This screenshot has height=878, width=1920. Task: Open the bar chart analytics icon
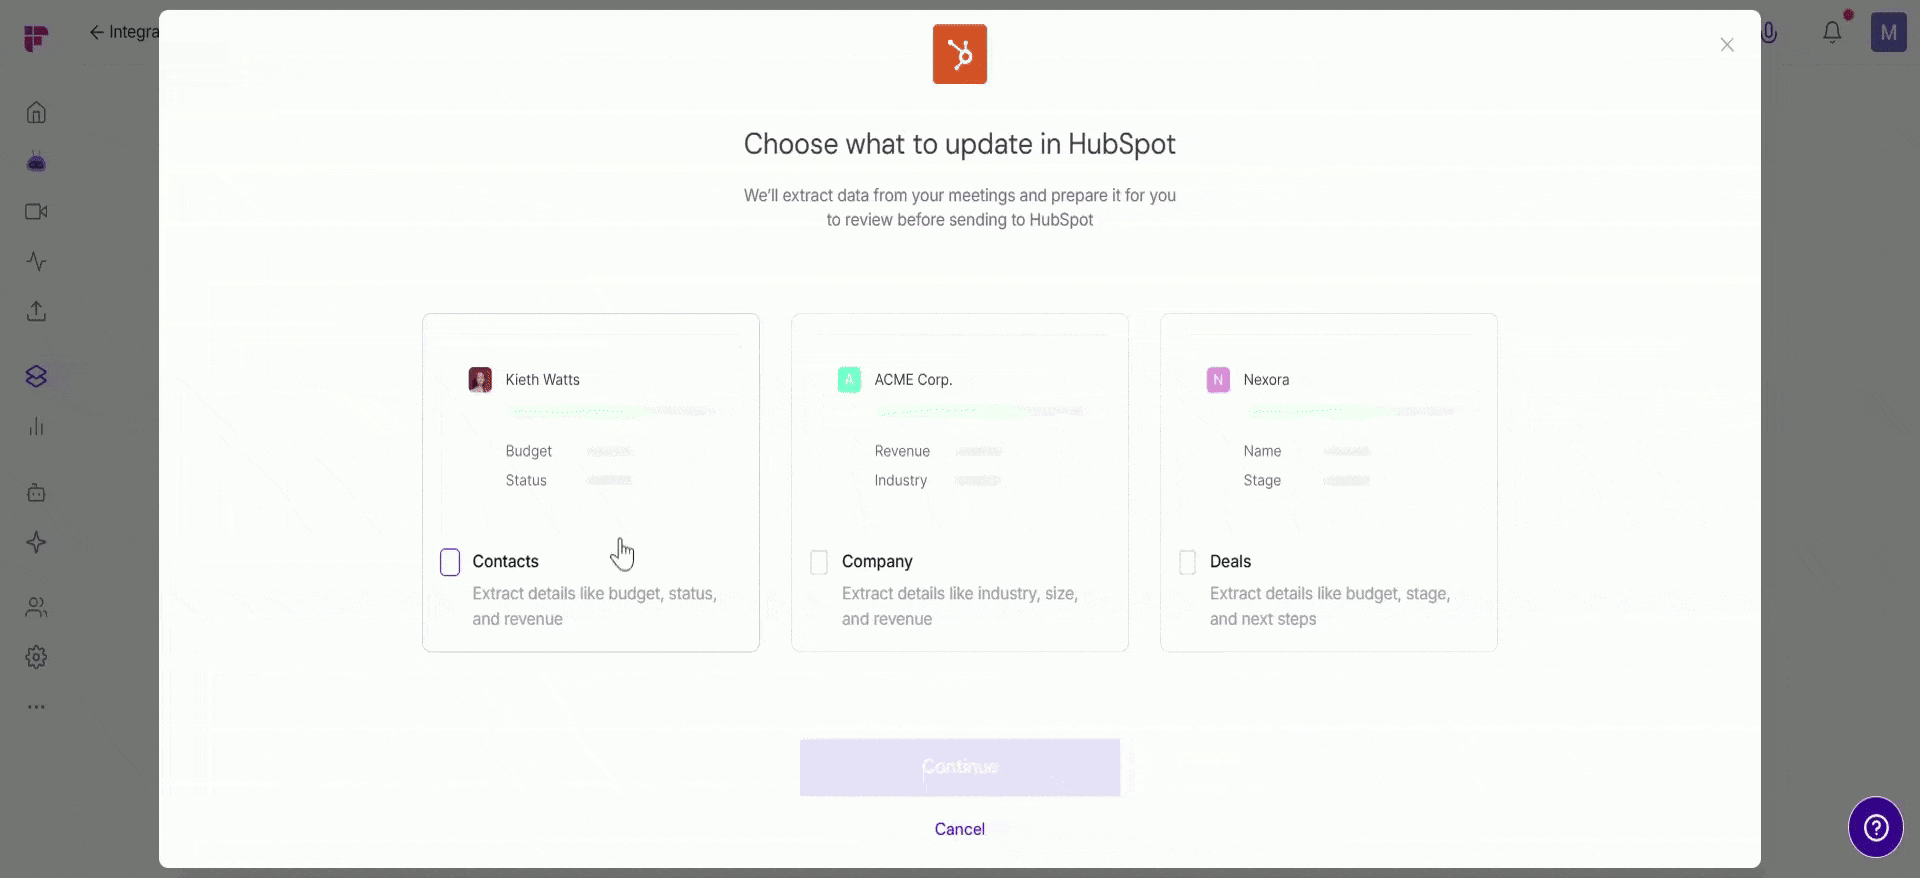[36, 426]
